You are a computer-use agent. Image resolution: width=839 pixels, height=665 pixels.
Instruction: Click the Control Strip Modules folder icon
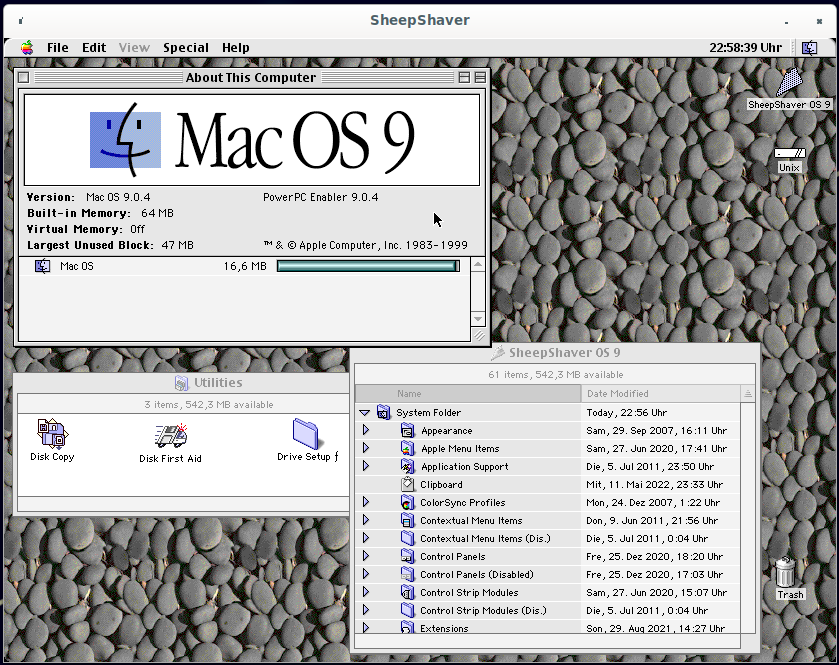pos(408,592)
